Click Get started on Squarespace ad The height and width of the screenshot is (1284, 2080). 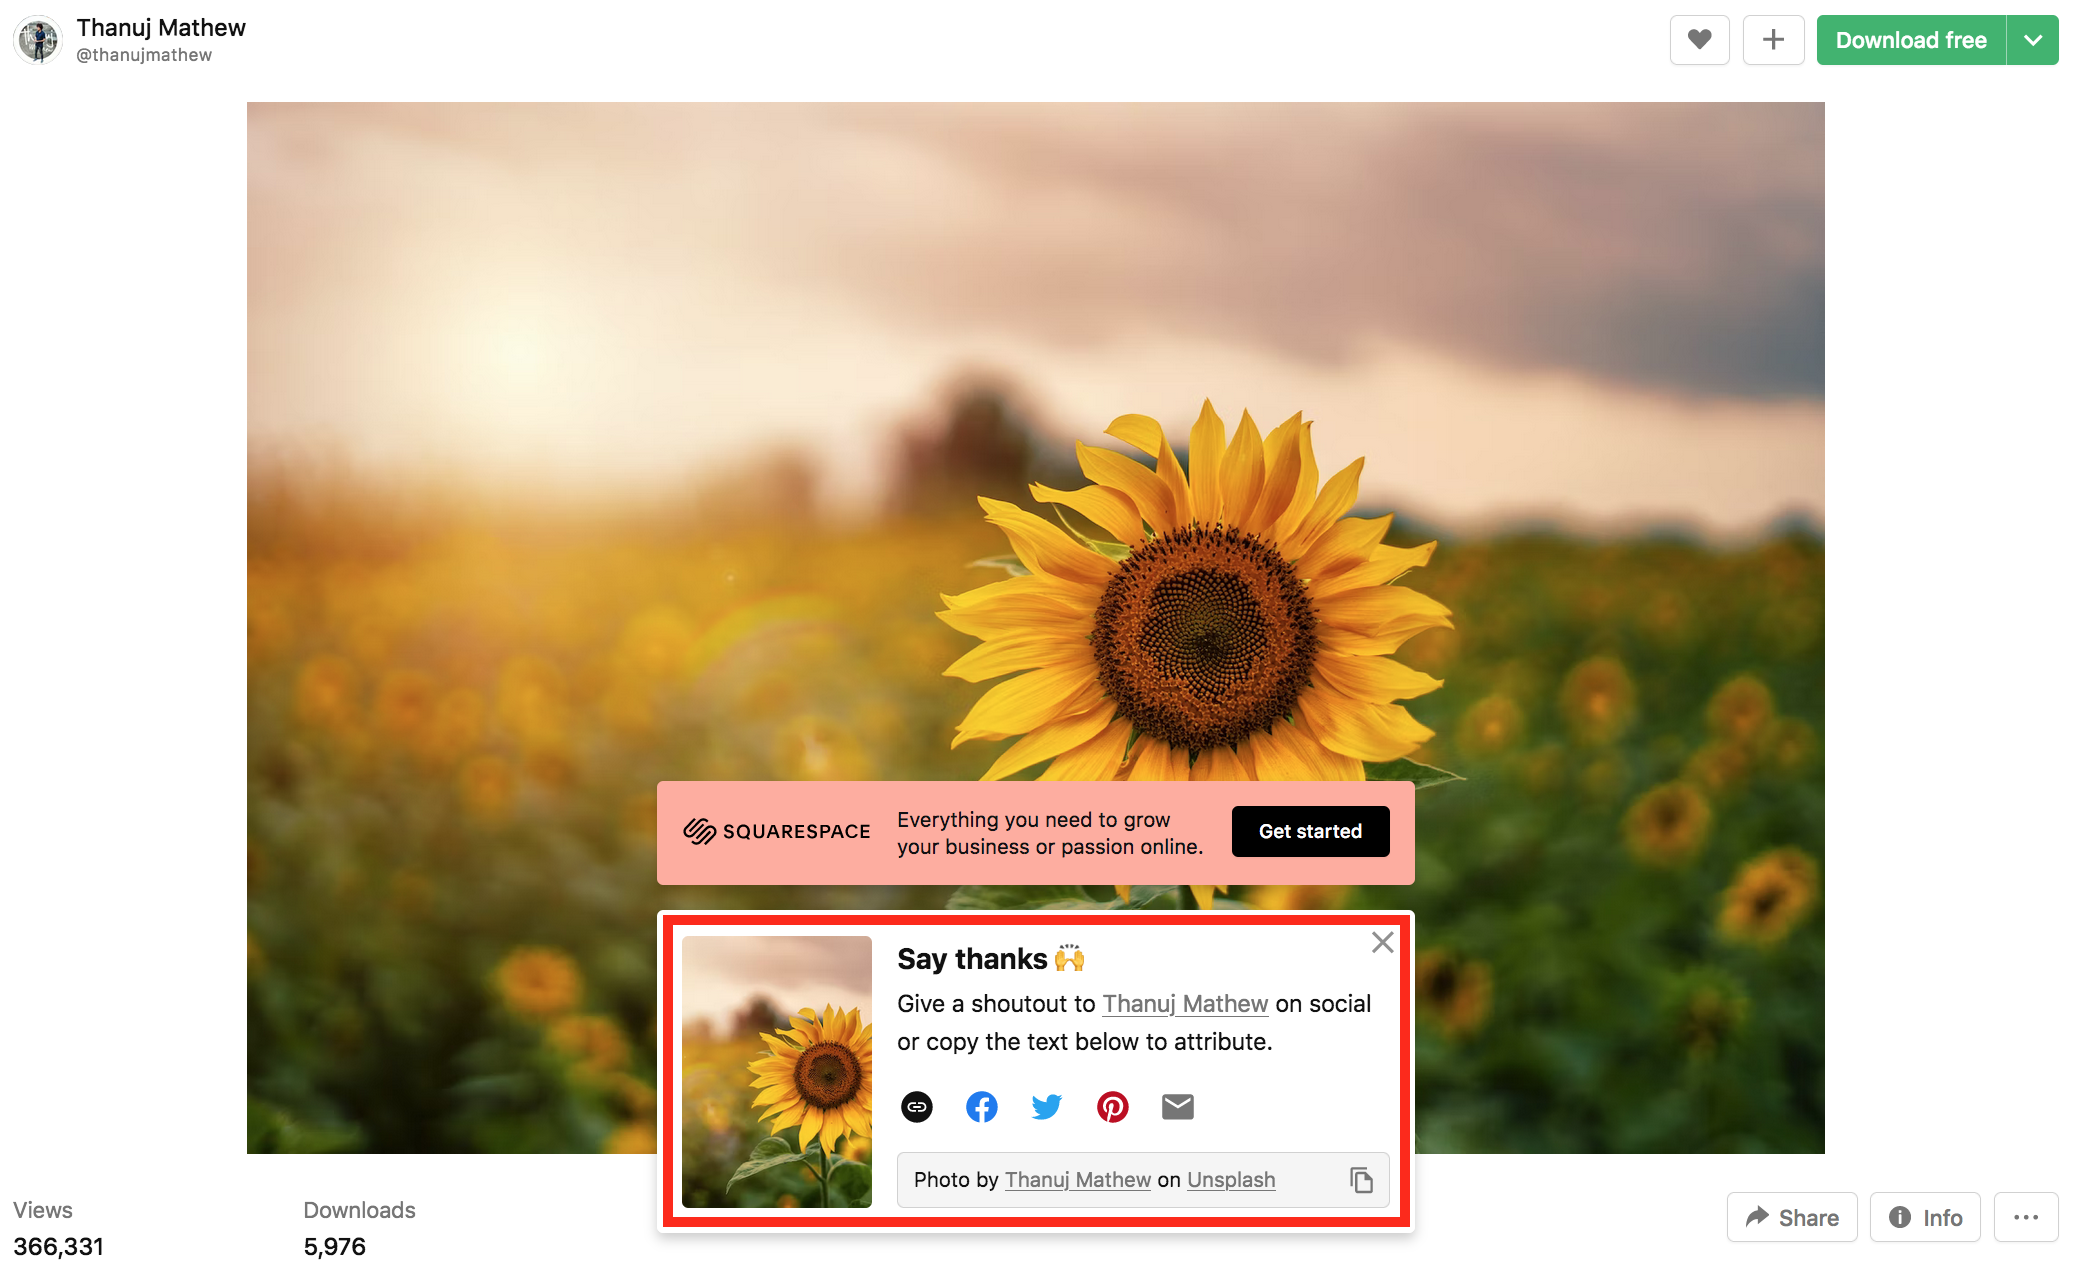click(x=1310, y=831)
